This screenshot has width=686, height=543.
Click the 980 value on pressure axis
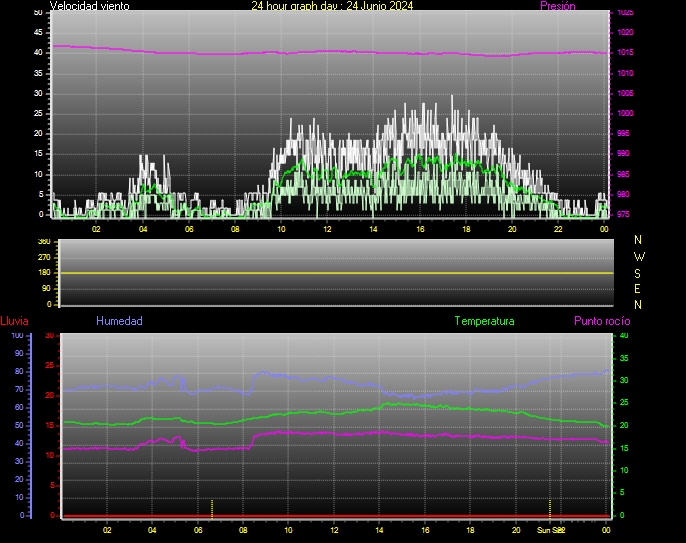623,194
